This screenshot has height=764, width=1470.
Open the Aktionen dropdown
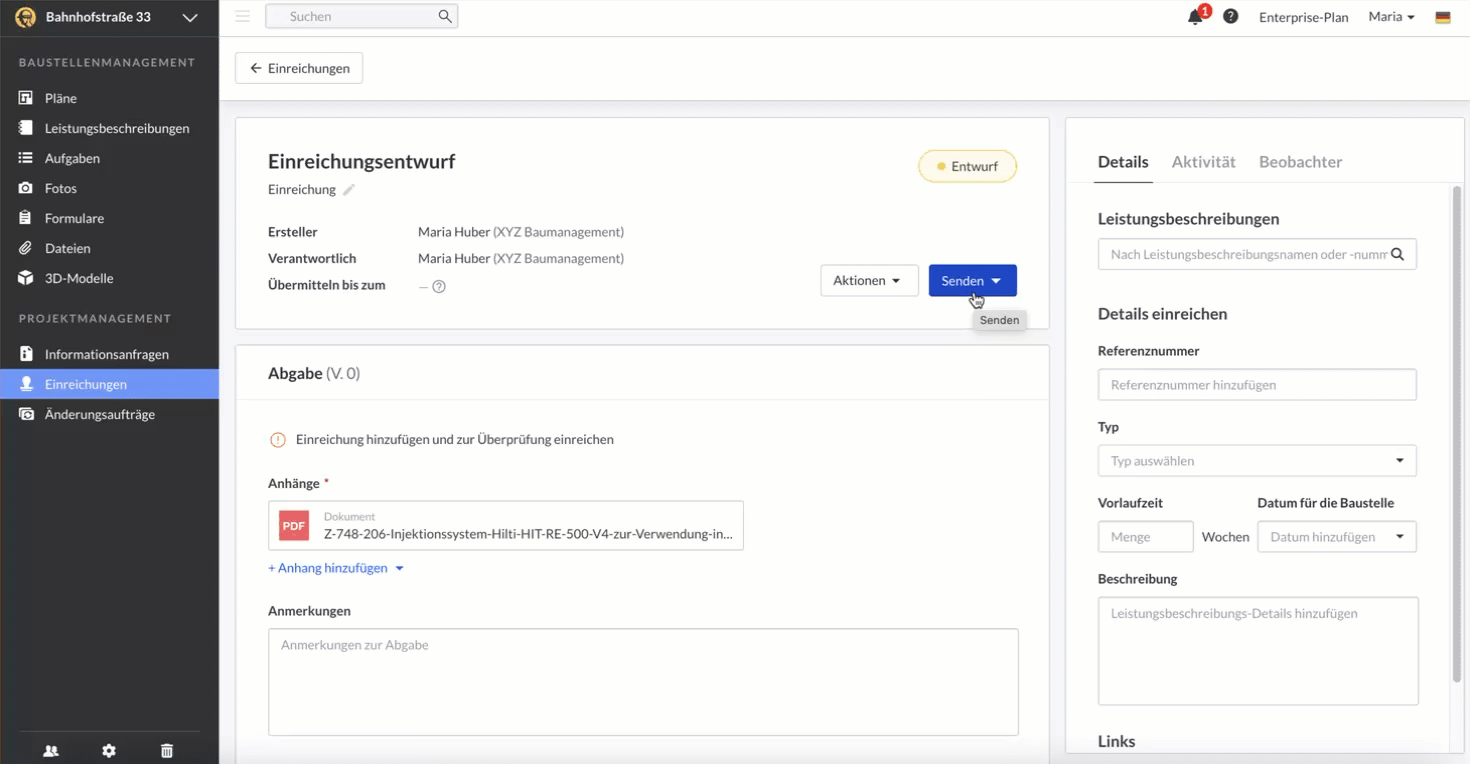[x=868, y=281]
